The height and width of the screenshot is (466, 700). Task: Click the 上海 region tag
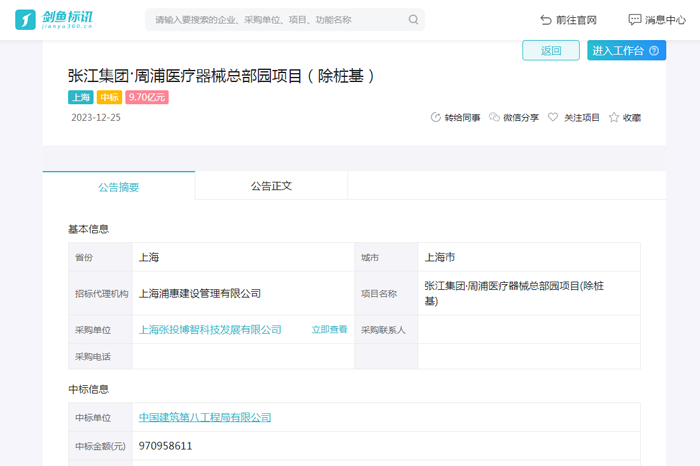(81, 98)
